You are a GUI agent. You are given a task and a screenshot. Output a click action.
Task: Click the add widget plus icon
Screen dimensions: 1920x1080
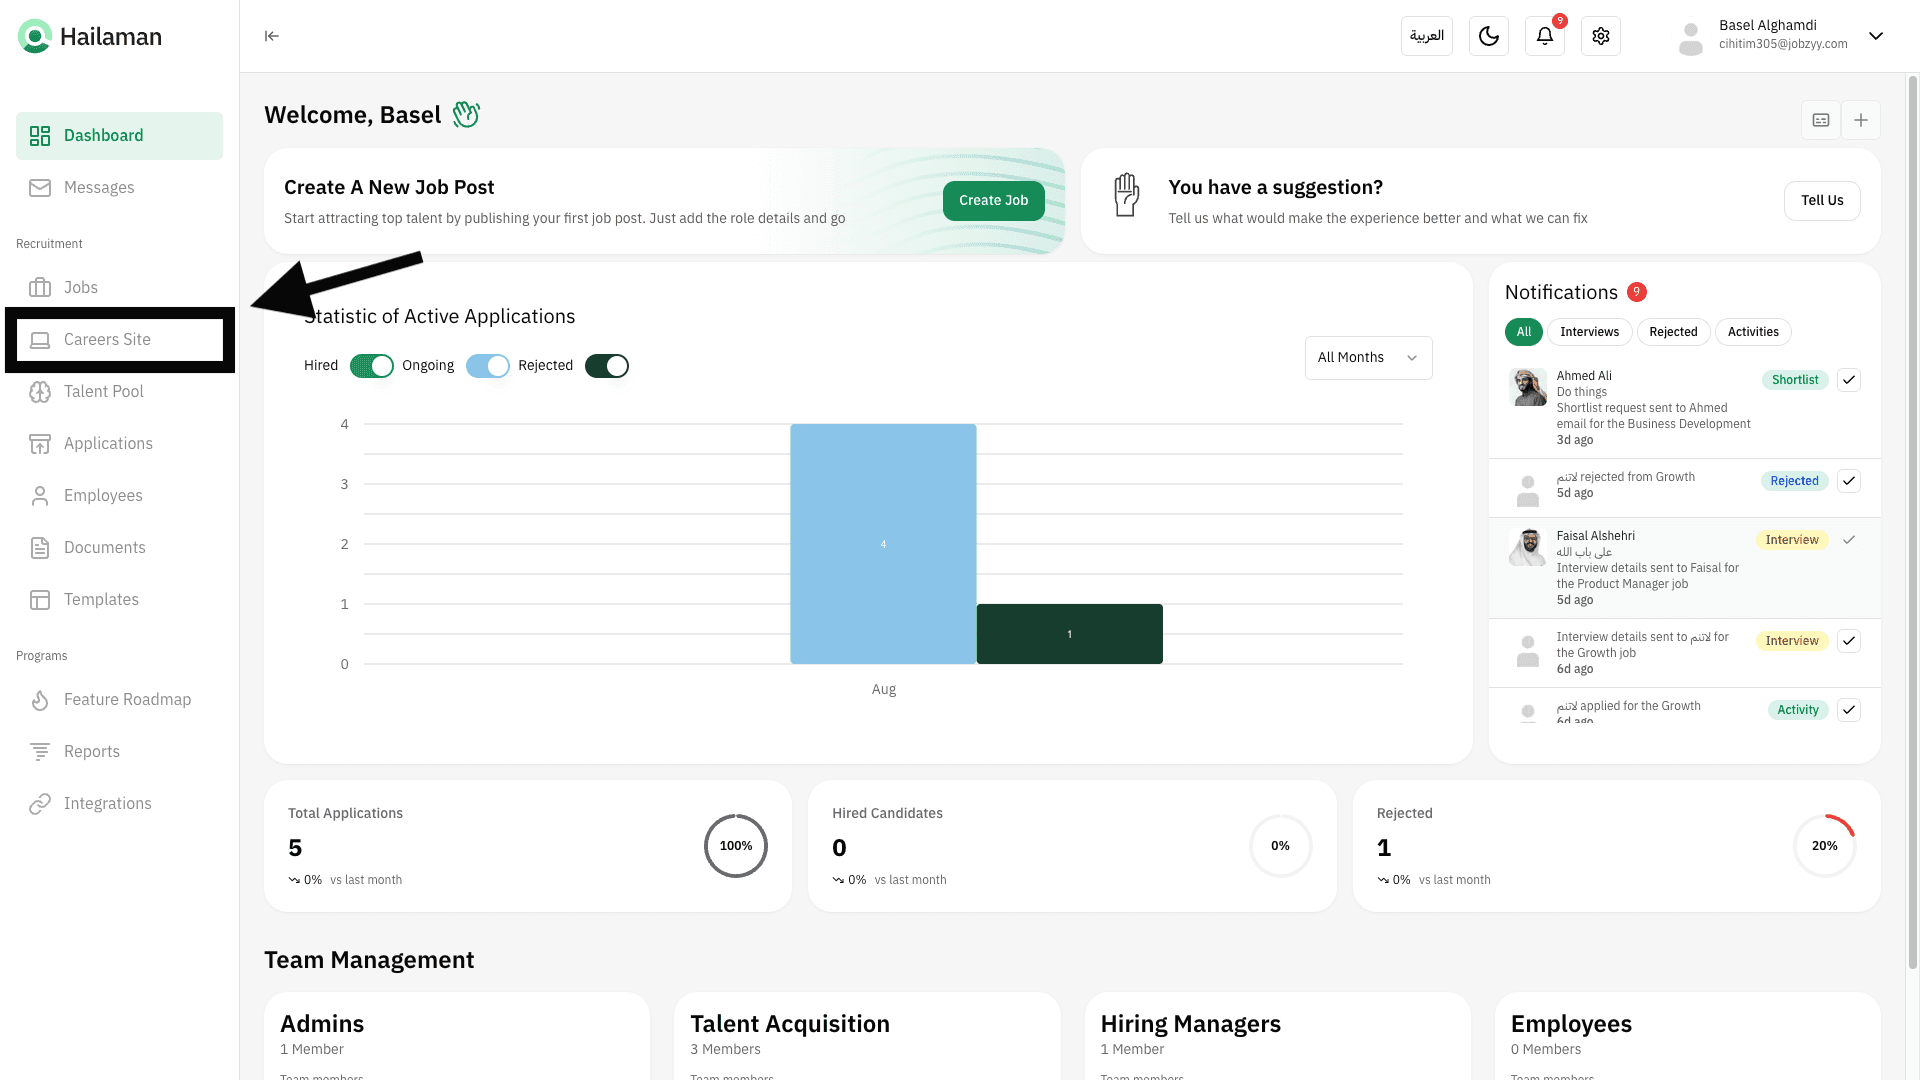1860,120
